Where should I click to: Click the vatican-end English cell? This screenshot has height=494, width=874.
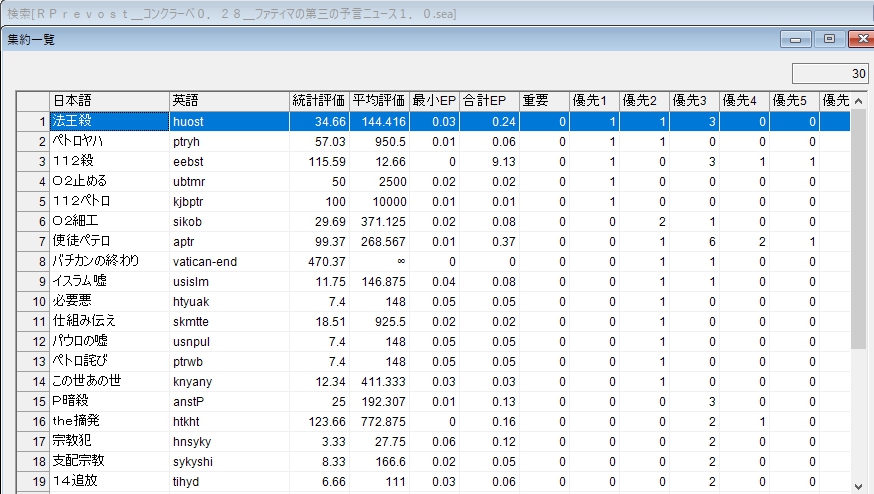(x=229, y=261)
